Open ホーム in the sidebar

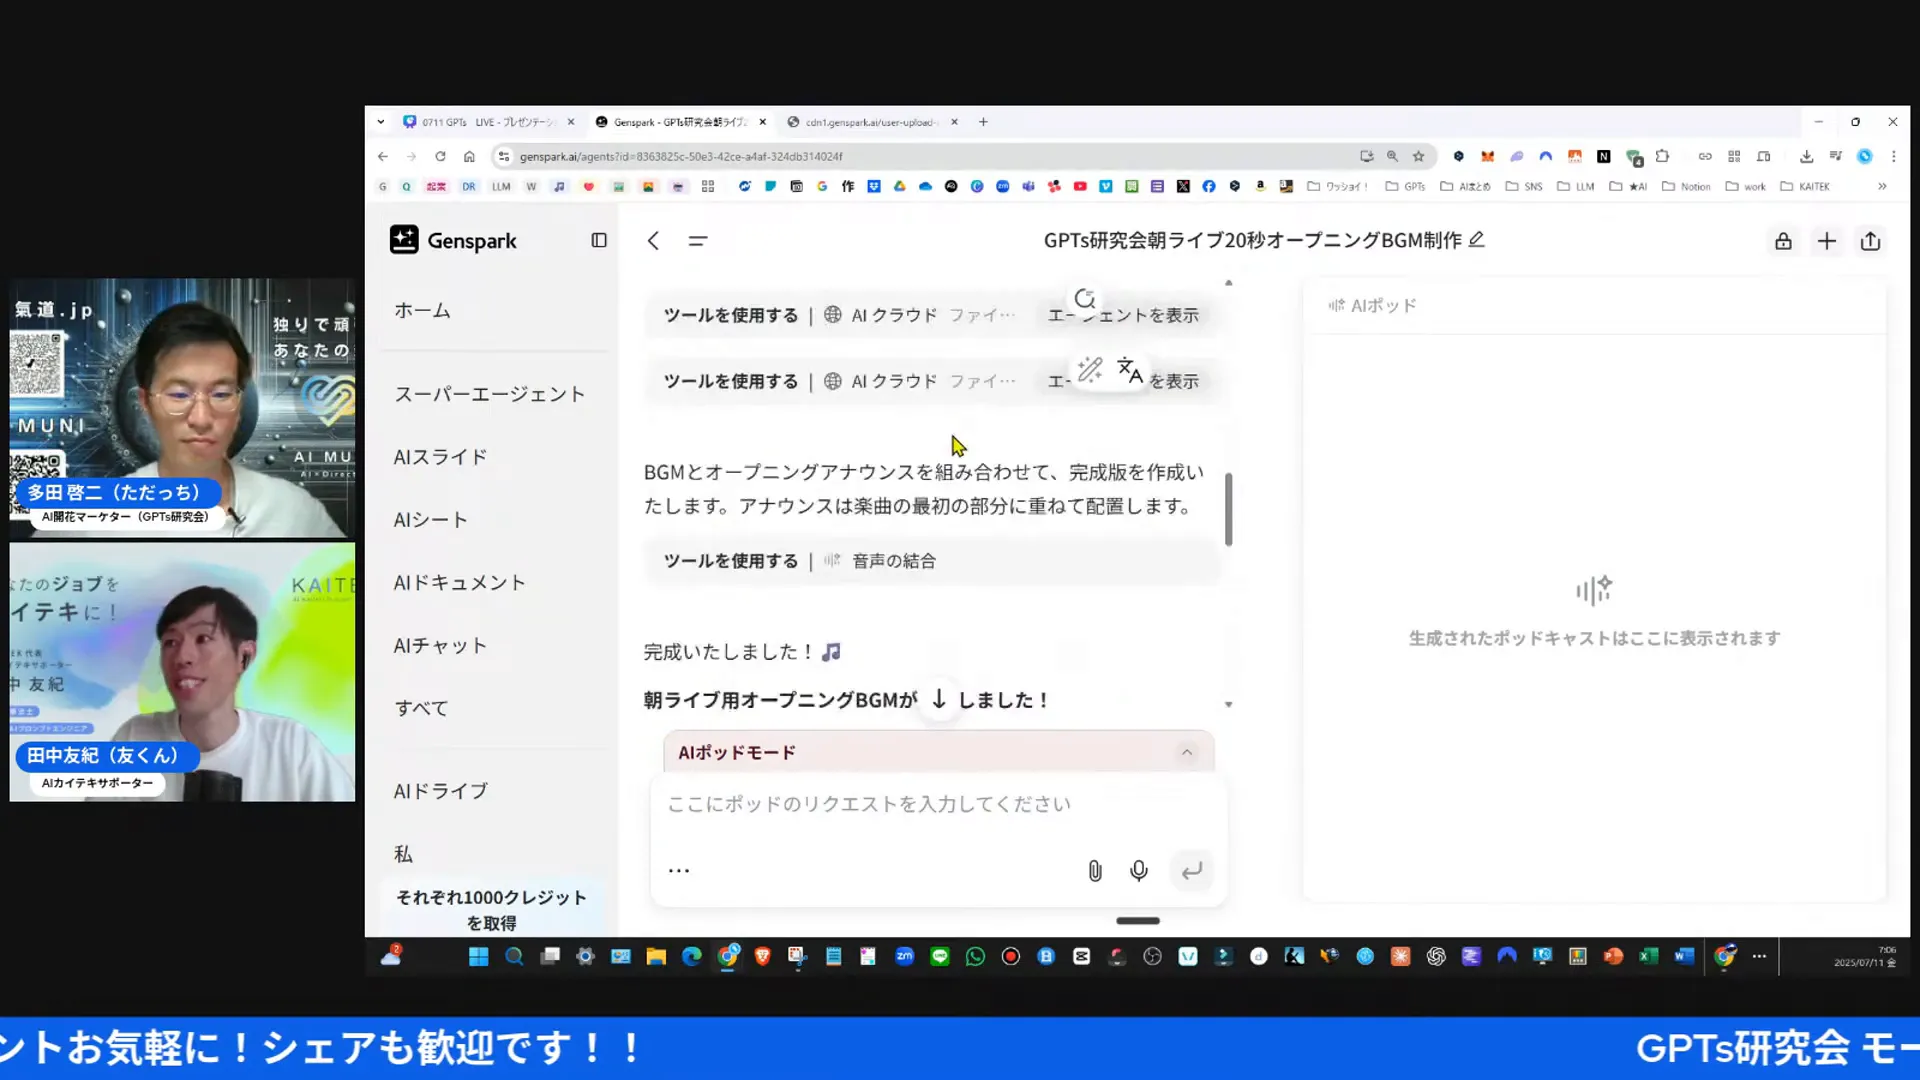[422, 311]
